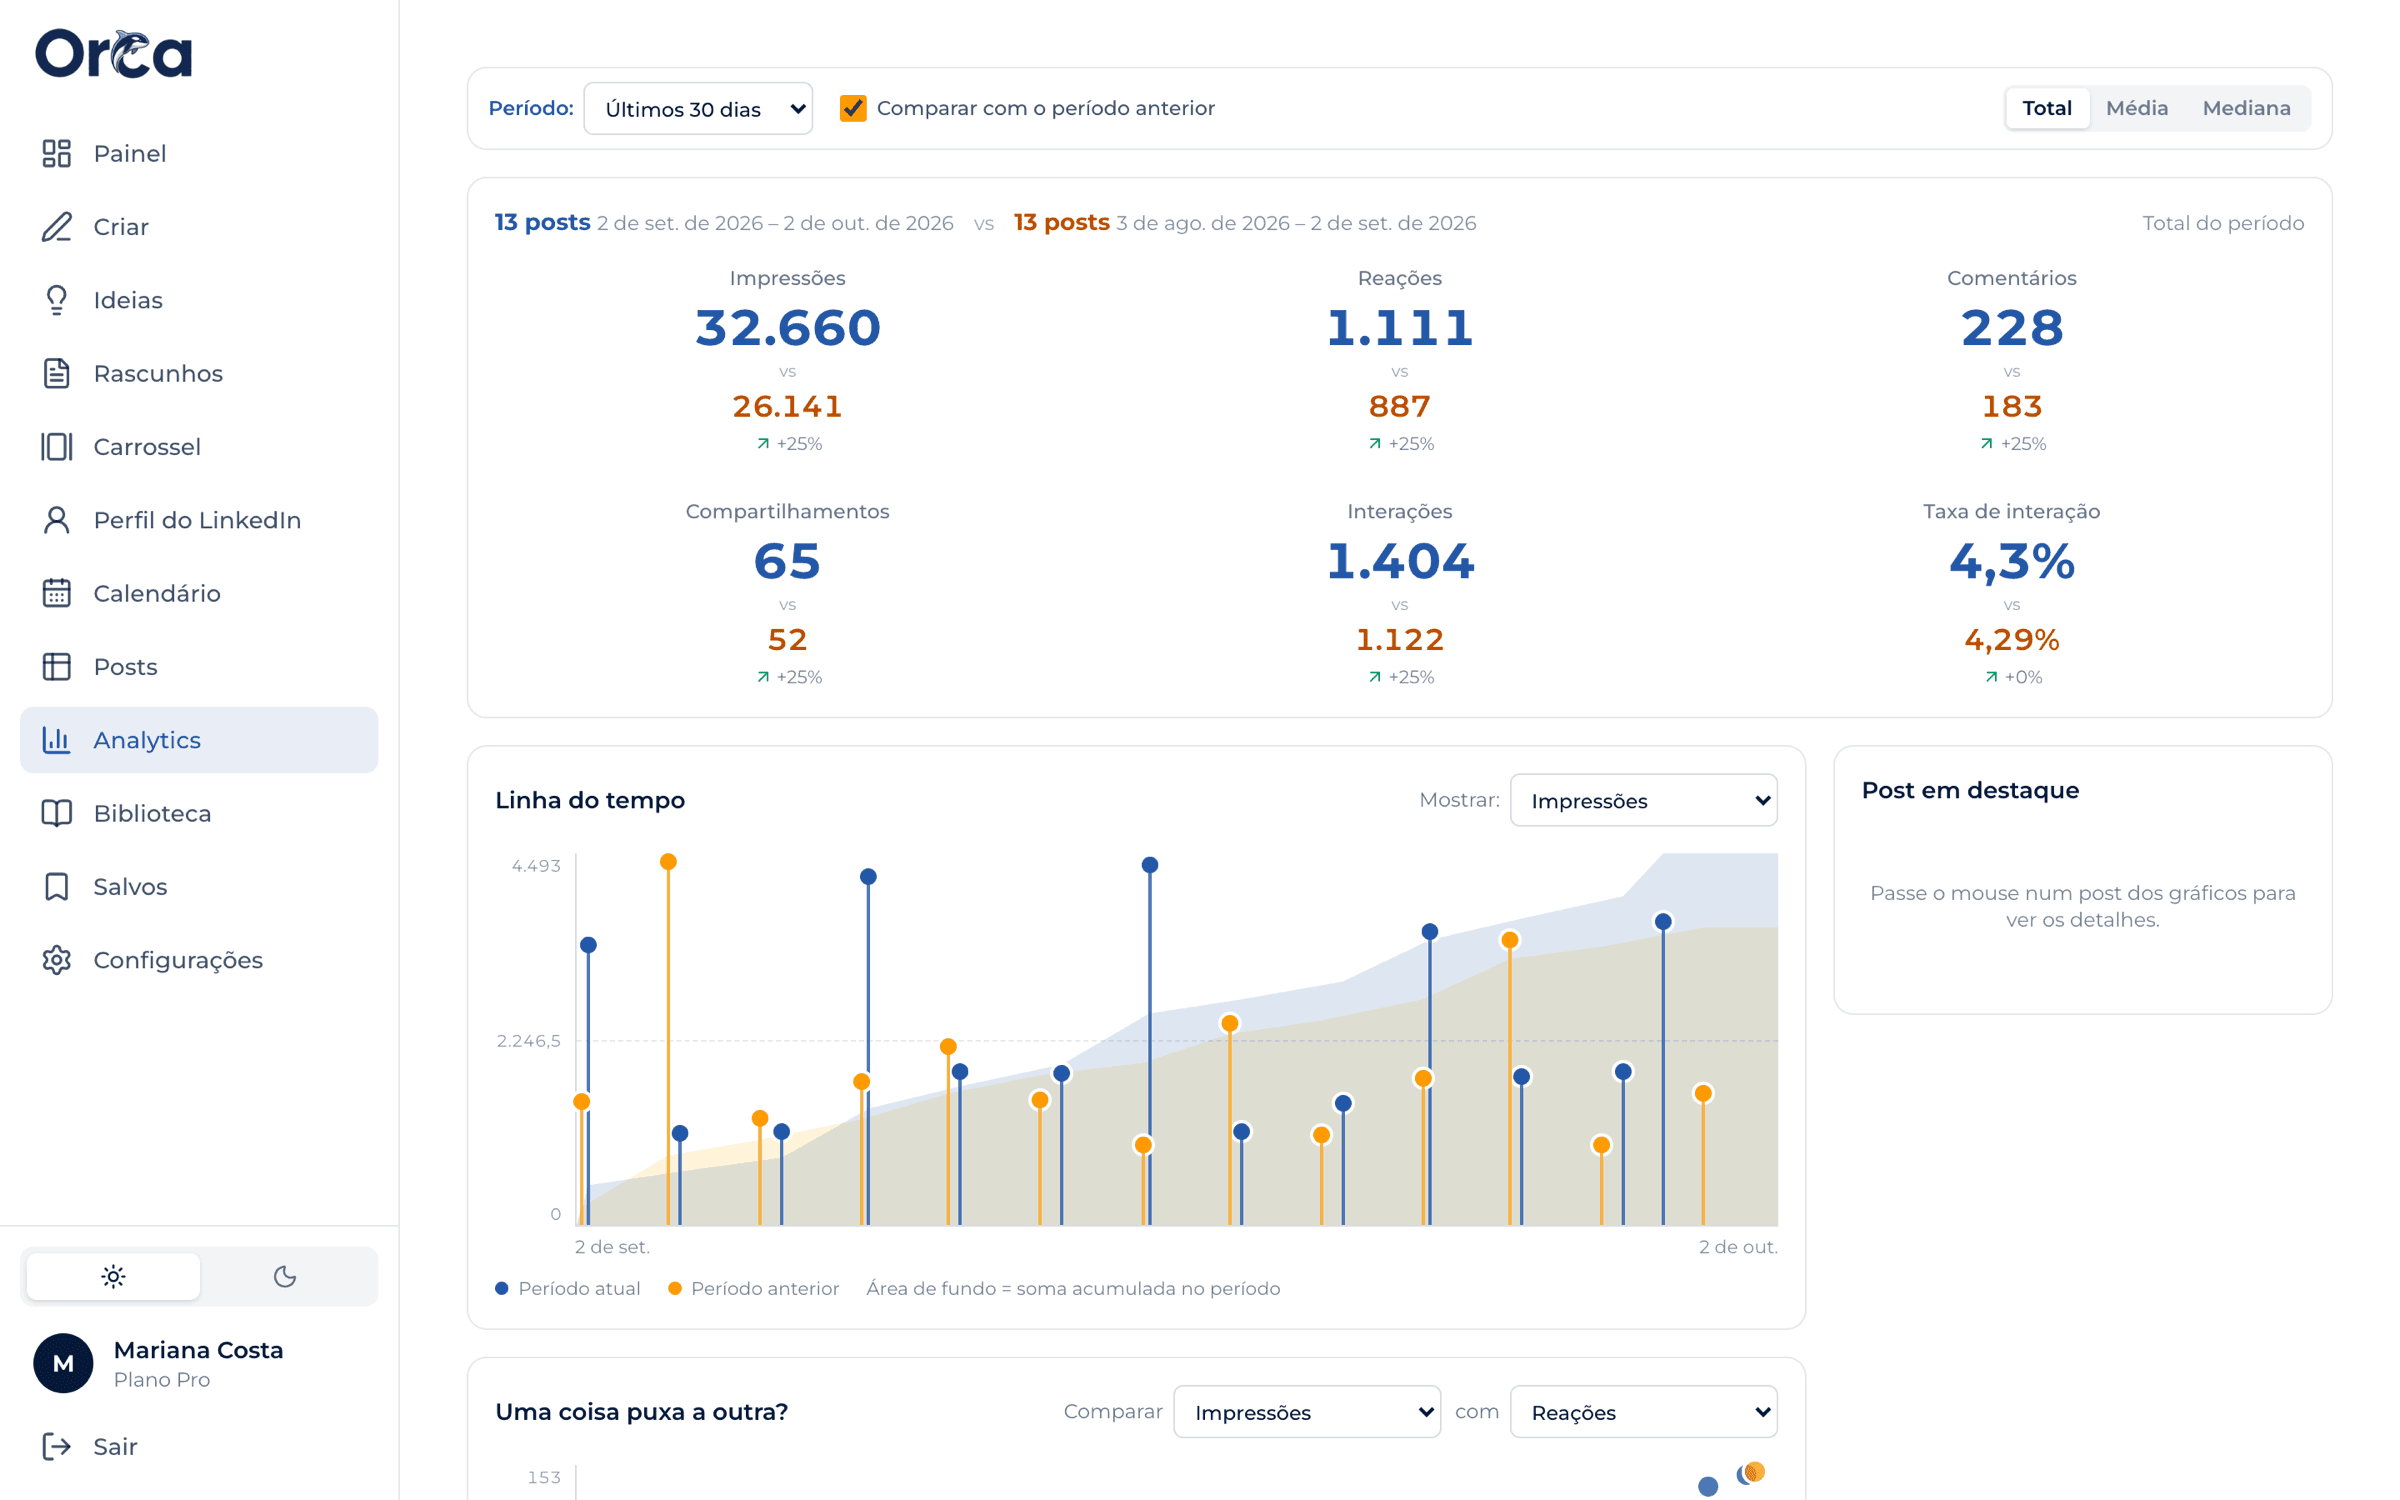2400x1500 pixels.
Task: Select the Ideias lightbulb icon
Action: point(57,300)
